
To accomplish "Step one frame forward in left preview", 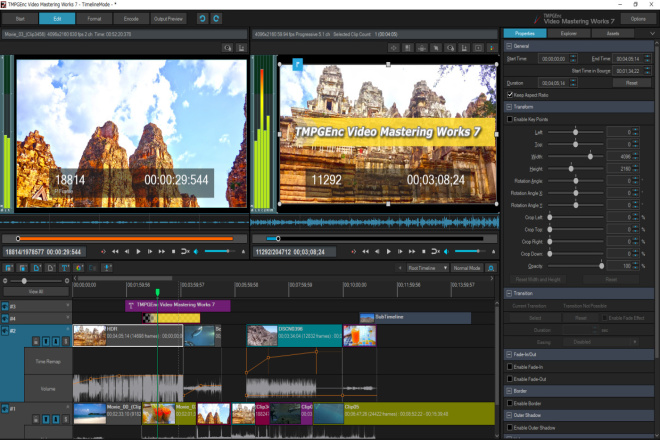I will (150, 251).
